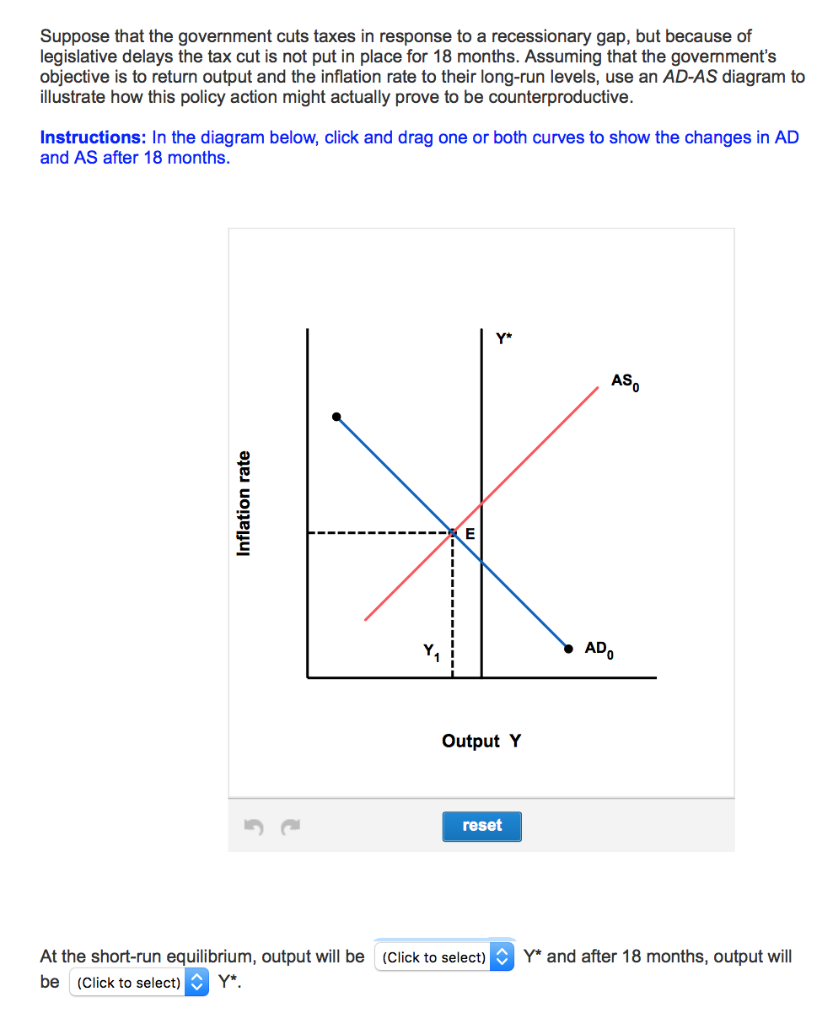Click the equilibrium point labeled E
This screenshot has width=833, height=1024.
452,533
